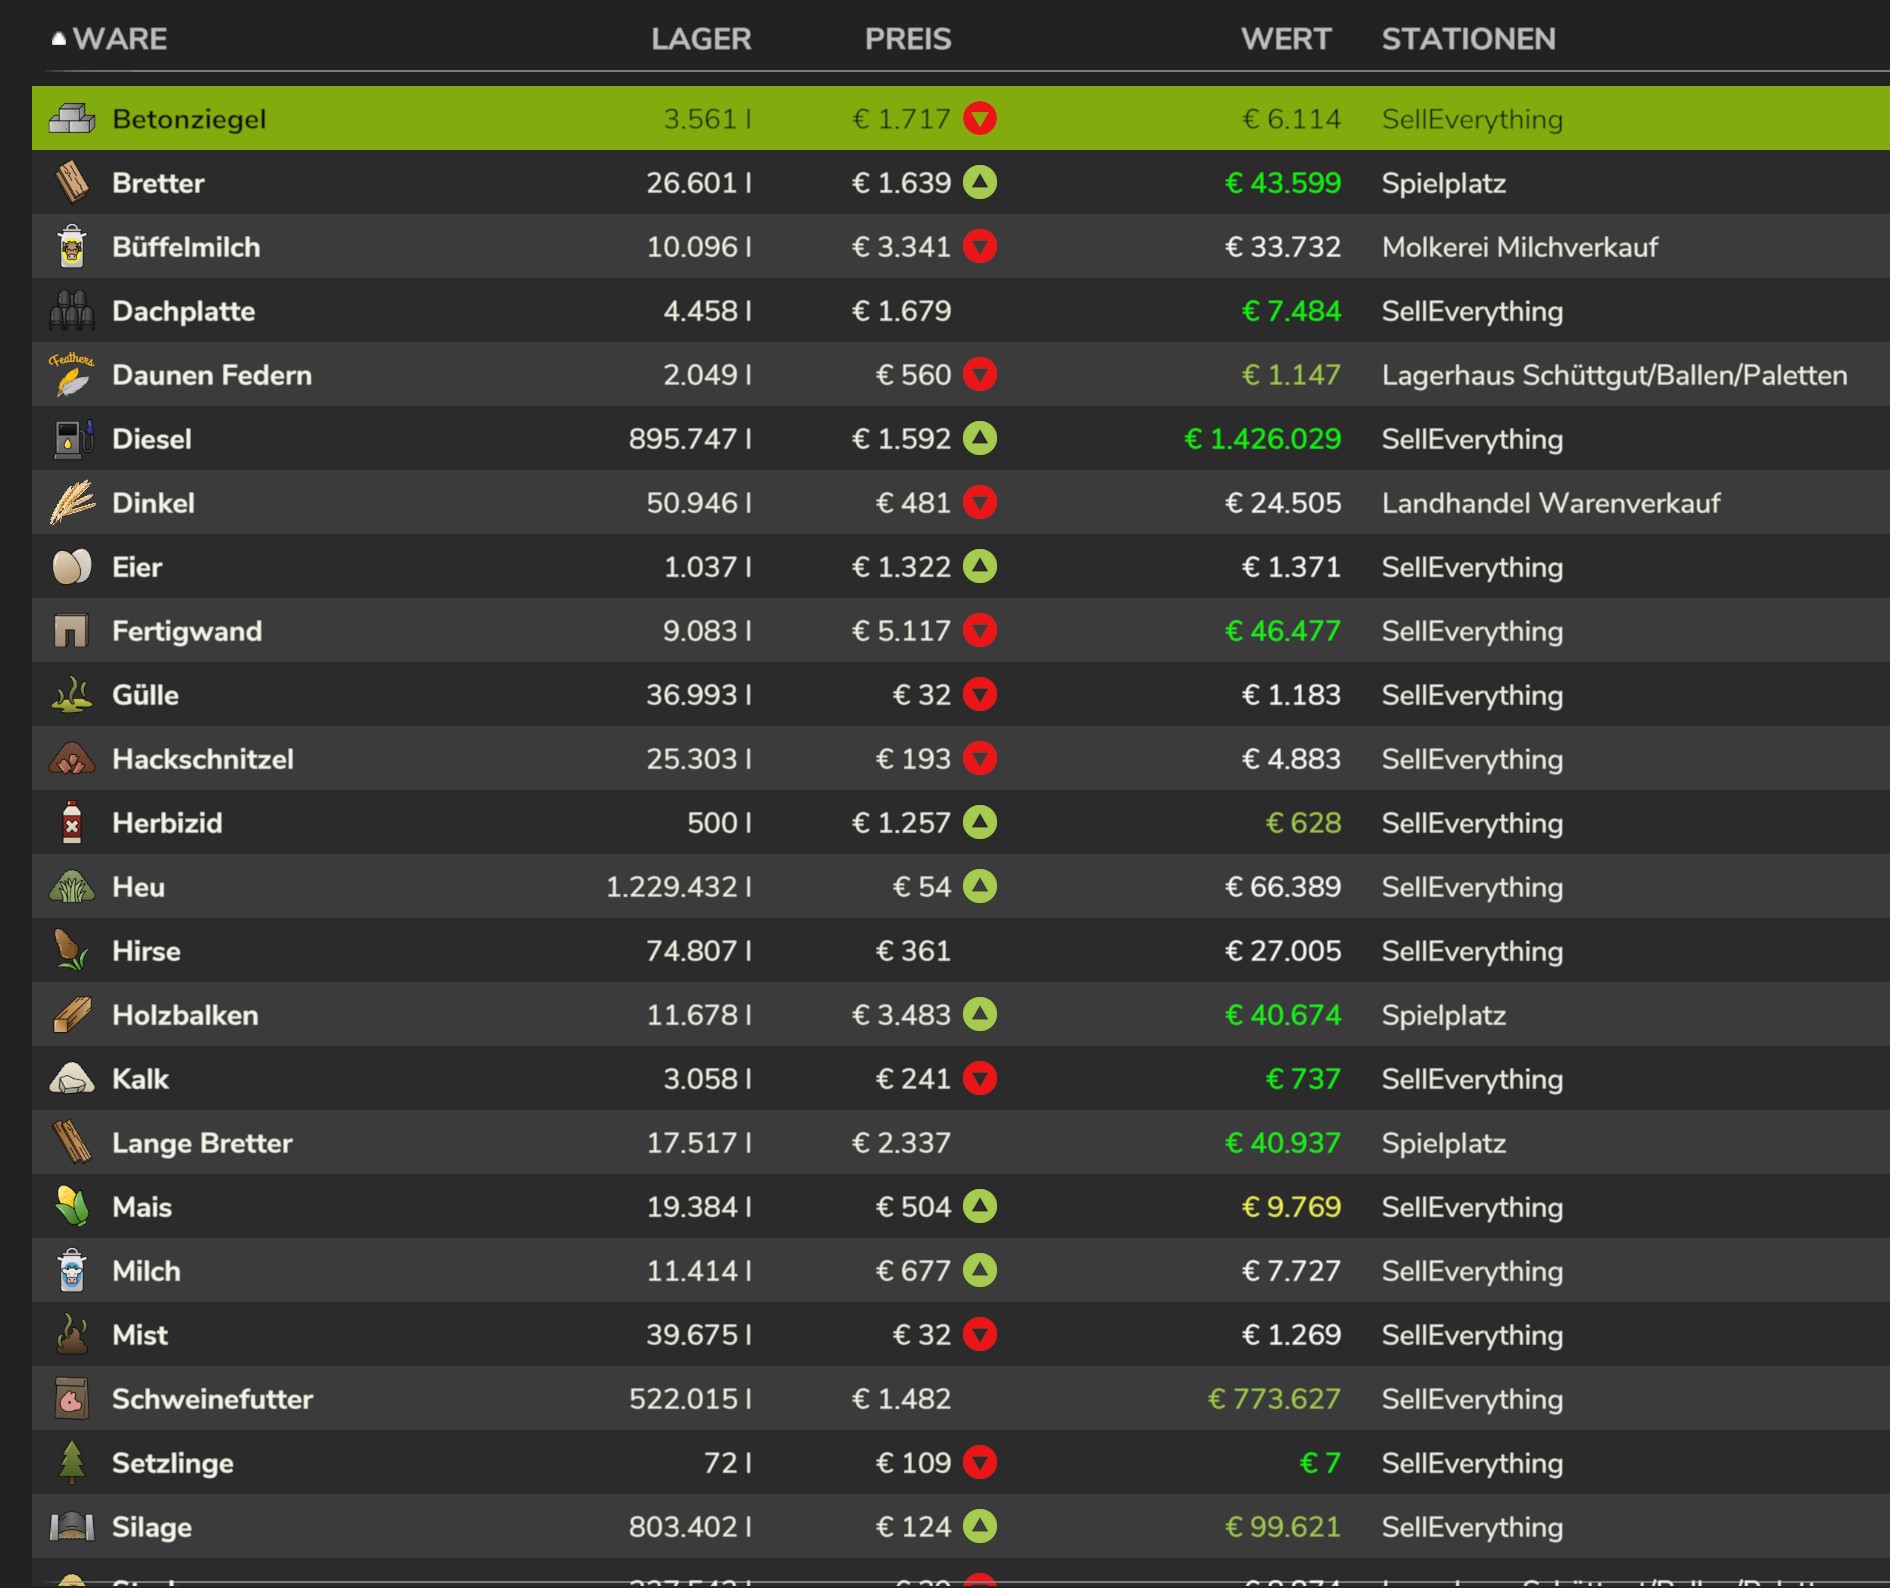The image size is (1890, 1588).
Task: Click the Silage bunker icon
Action: (x=72, y=1527)
